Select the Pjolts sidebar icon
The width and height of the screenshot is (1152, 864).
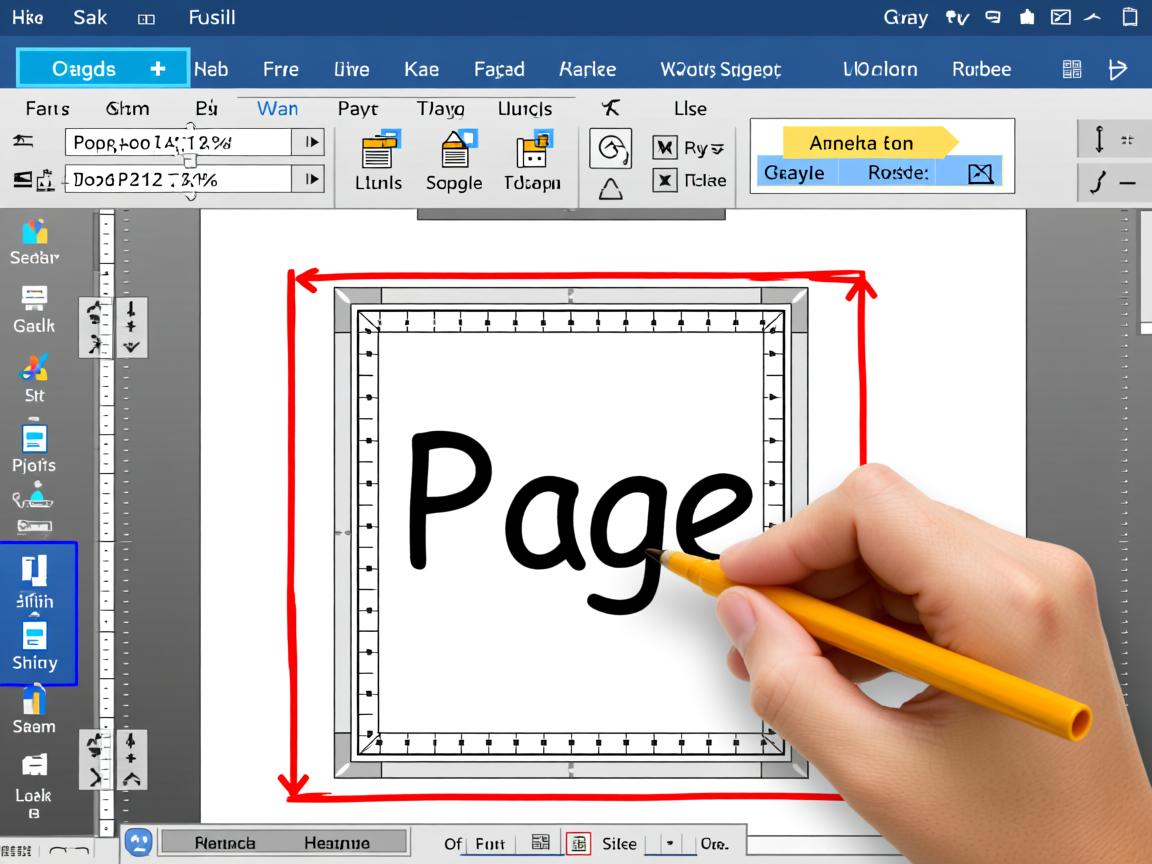click(x=34, y=438)
